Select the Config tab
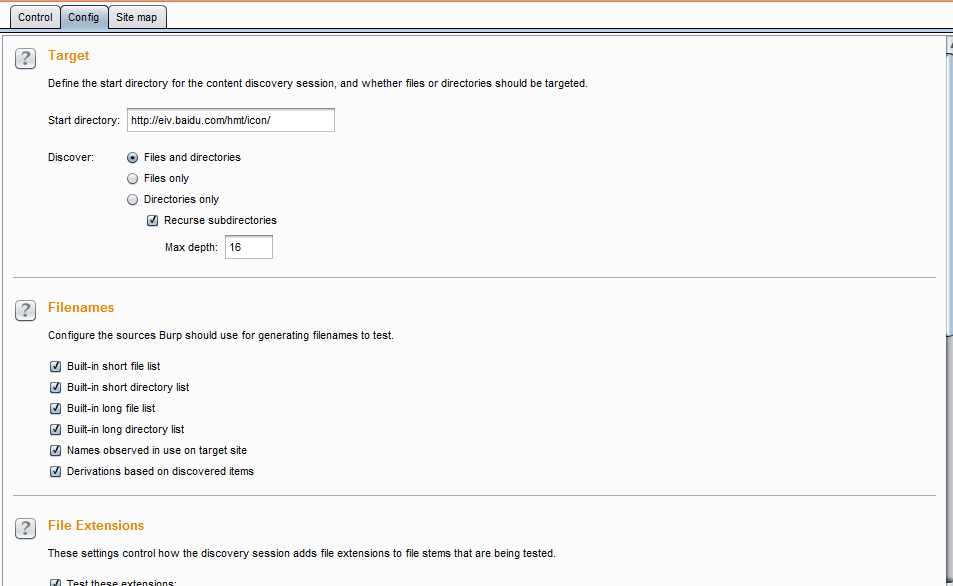Screen dimensions: 953x586 tap(84, 17)
